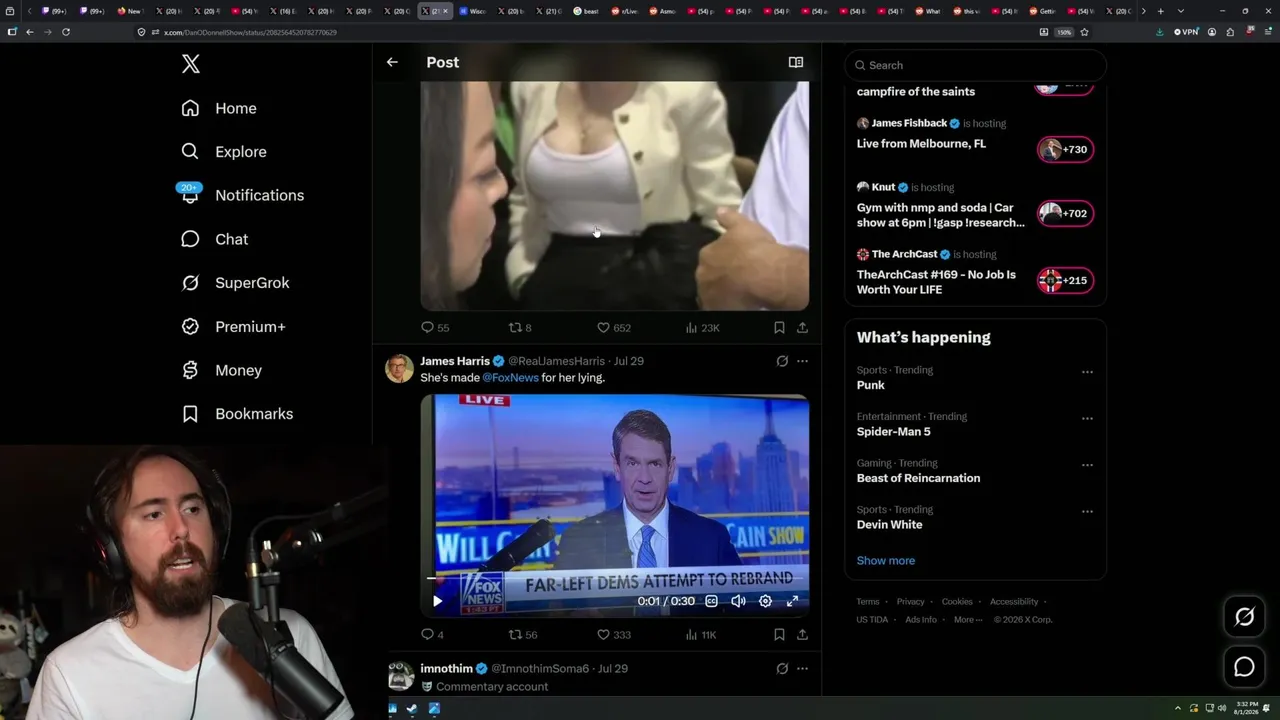Open video settings gear
Image resolution: width=1280 pixels, height=720 pixels.
[x=765, y=601]
